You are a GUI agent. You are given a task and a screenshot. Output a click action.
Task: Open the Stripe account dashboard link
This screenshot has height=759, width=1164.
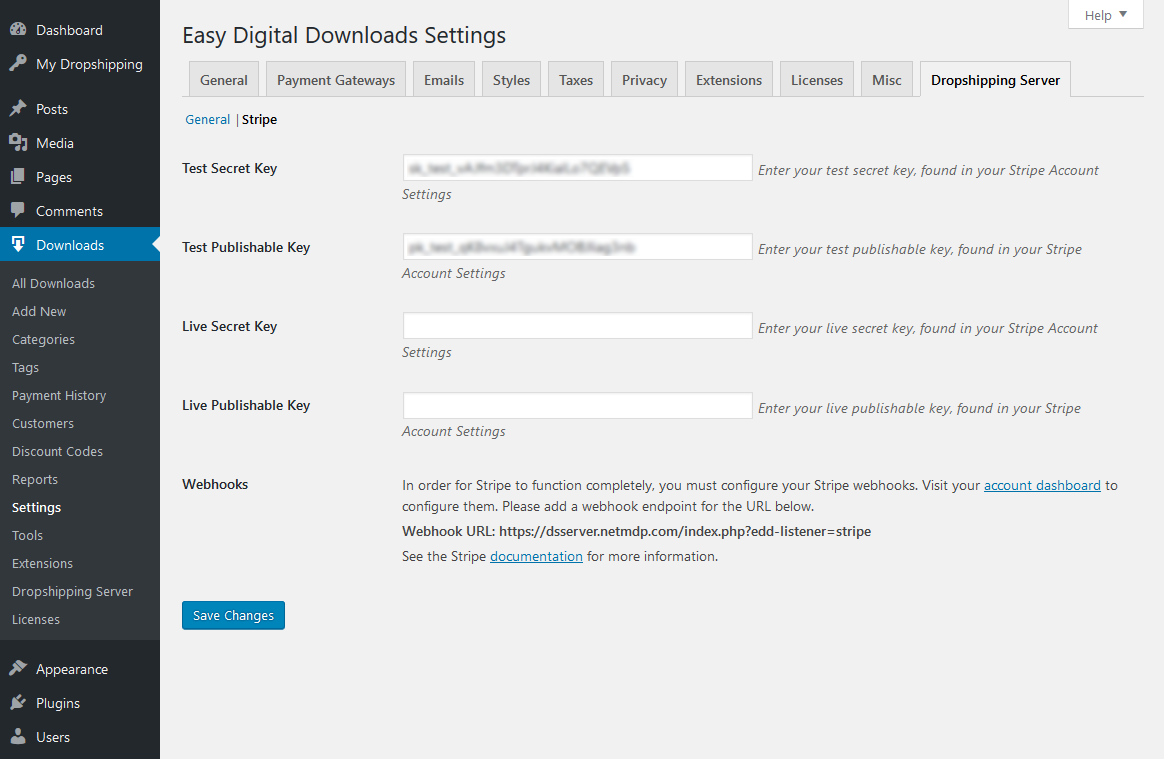pyautogui.click(x=1042, y=485)
